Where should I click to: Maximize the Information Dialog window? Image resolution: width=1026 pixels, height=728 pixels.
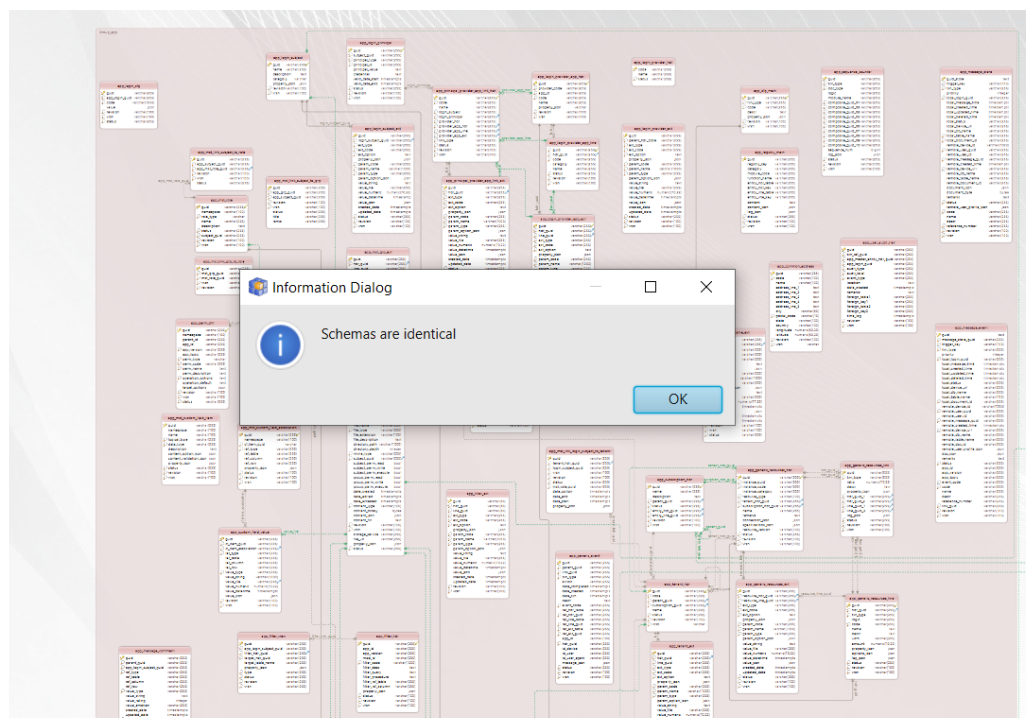tap(650, 287)
